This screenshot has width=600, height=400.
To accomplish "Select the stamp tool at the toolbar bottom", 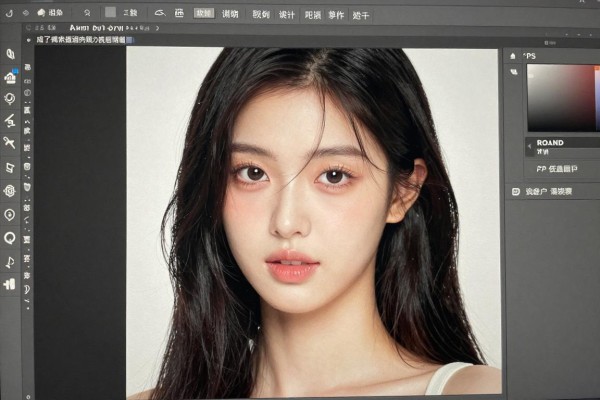I will (x=10, y=284).
